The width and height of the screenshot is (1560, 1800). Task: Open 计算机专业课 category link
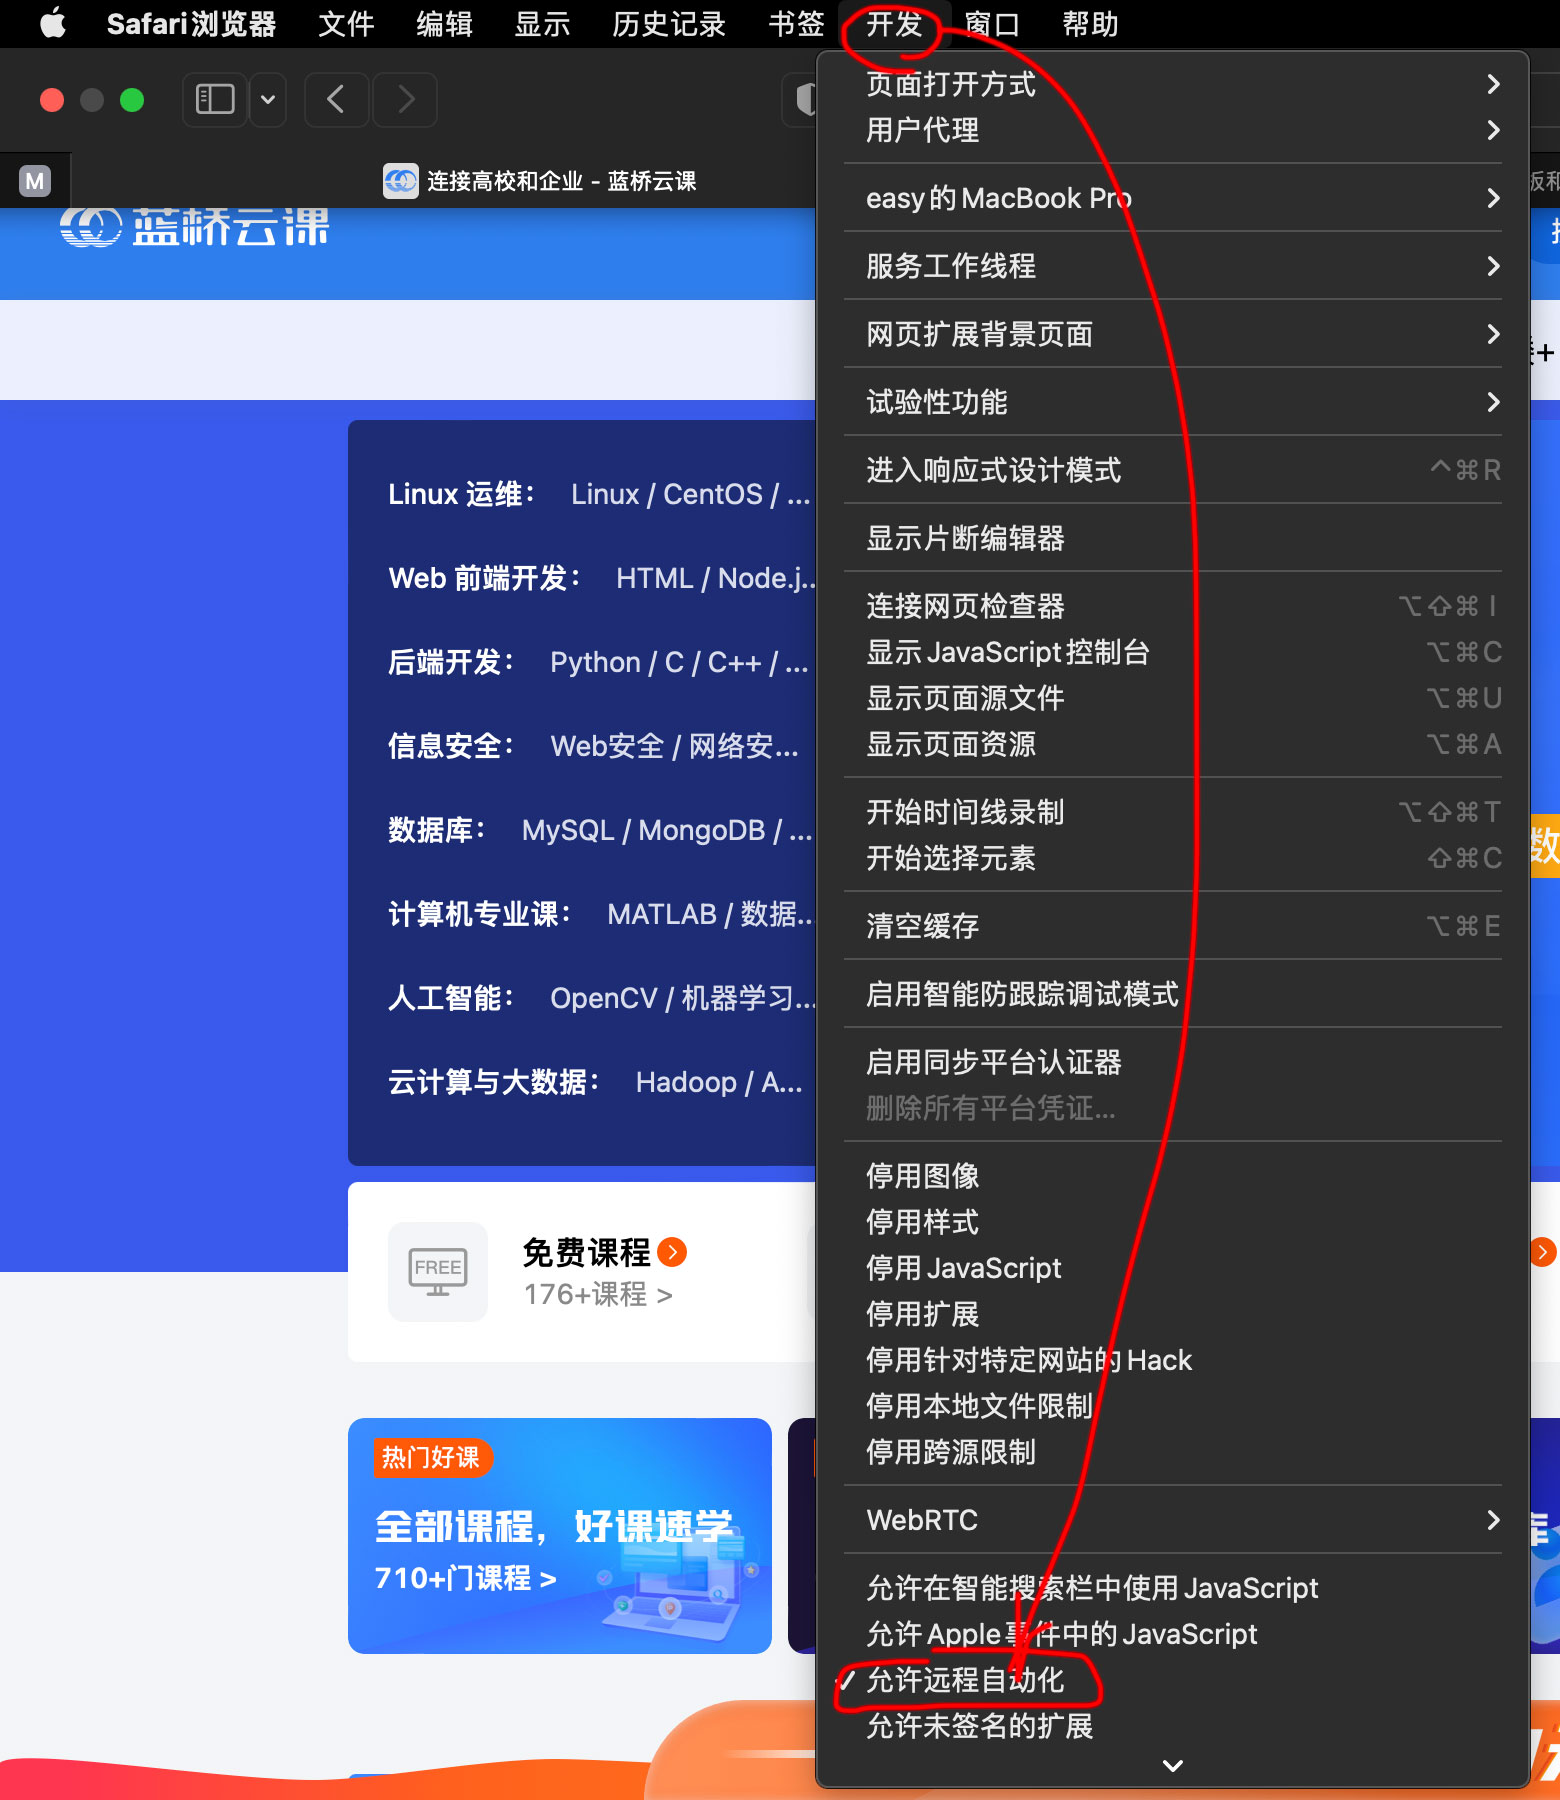(480, 914)
